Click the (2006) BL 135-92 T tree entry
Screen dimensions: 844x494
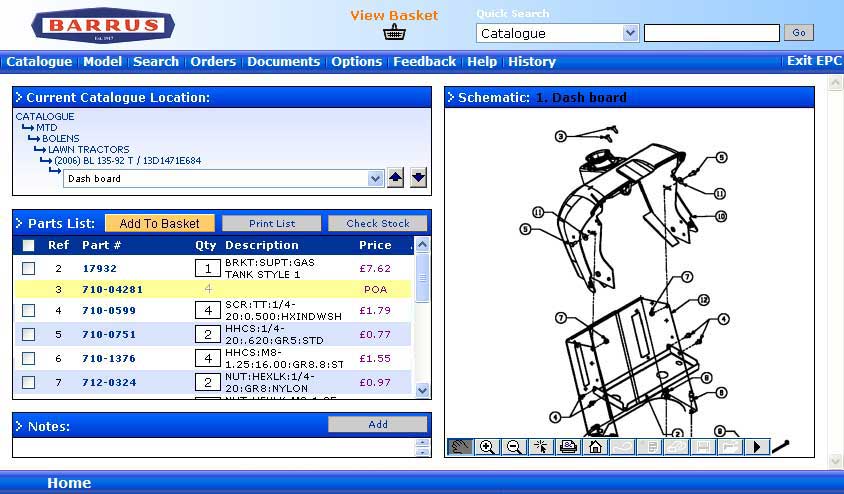point(128,160)
